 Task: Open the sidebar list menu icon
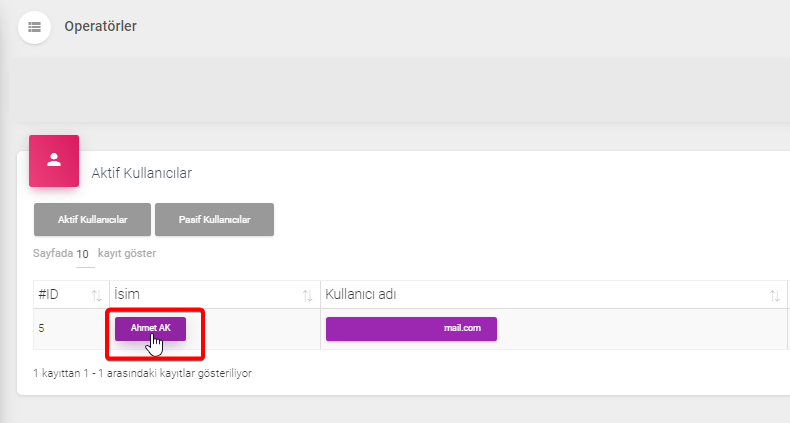pyautogui.click(x=34, y=27)
